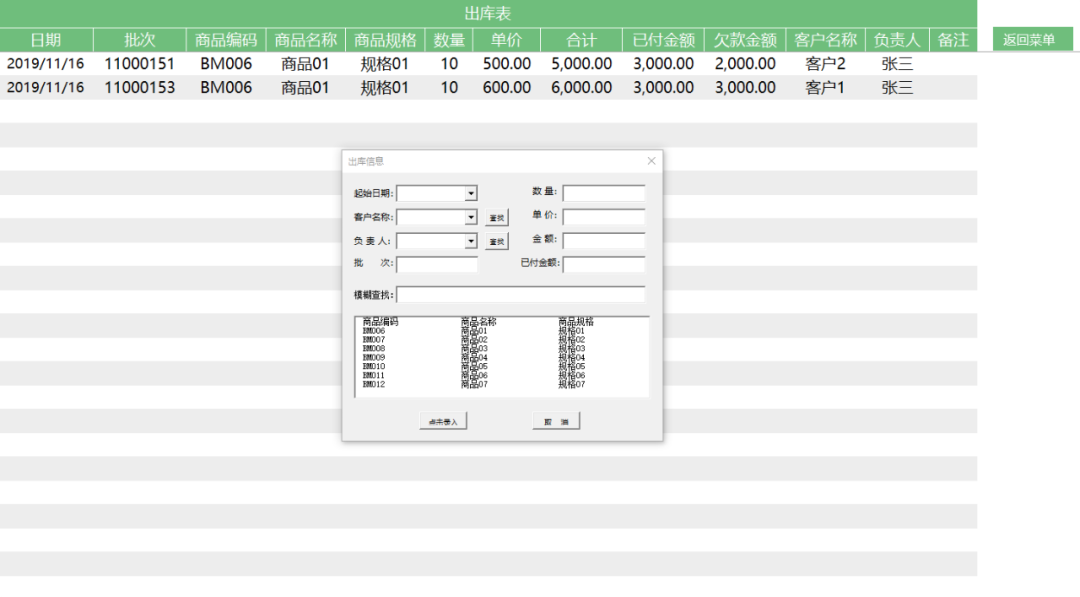Focus the 数量 input field
This screenshot has width=1080, height=597.
tap(603, 193)
